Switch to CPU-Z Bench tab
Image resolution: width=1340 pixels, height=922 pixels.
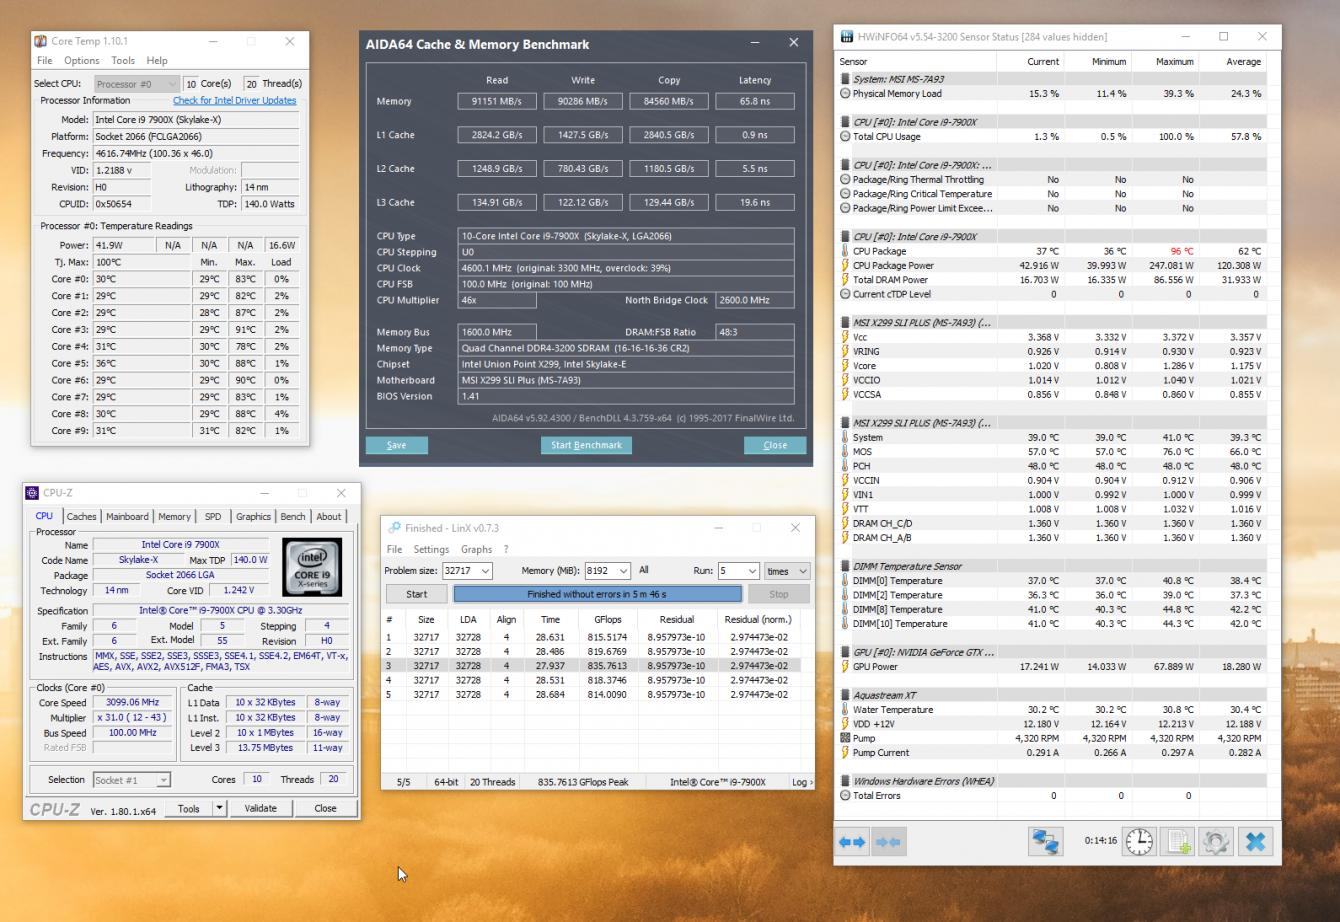[x=293, y=517]
